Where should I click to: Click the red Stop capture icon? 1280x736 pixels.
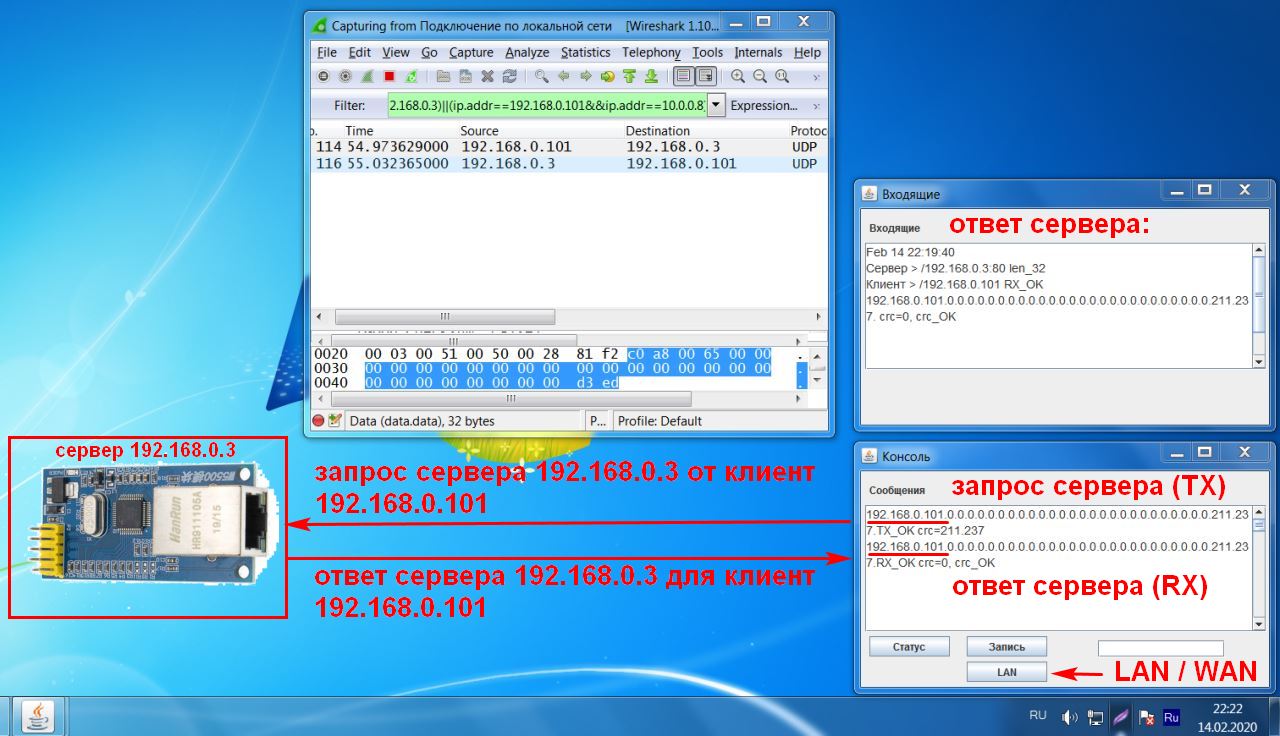(389, 76)
